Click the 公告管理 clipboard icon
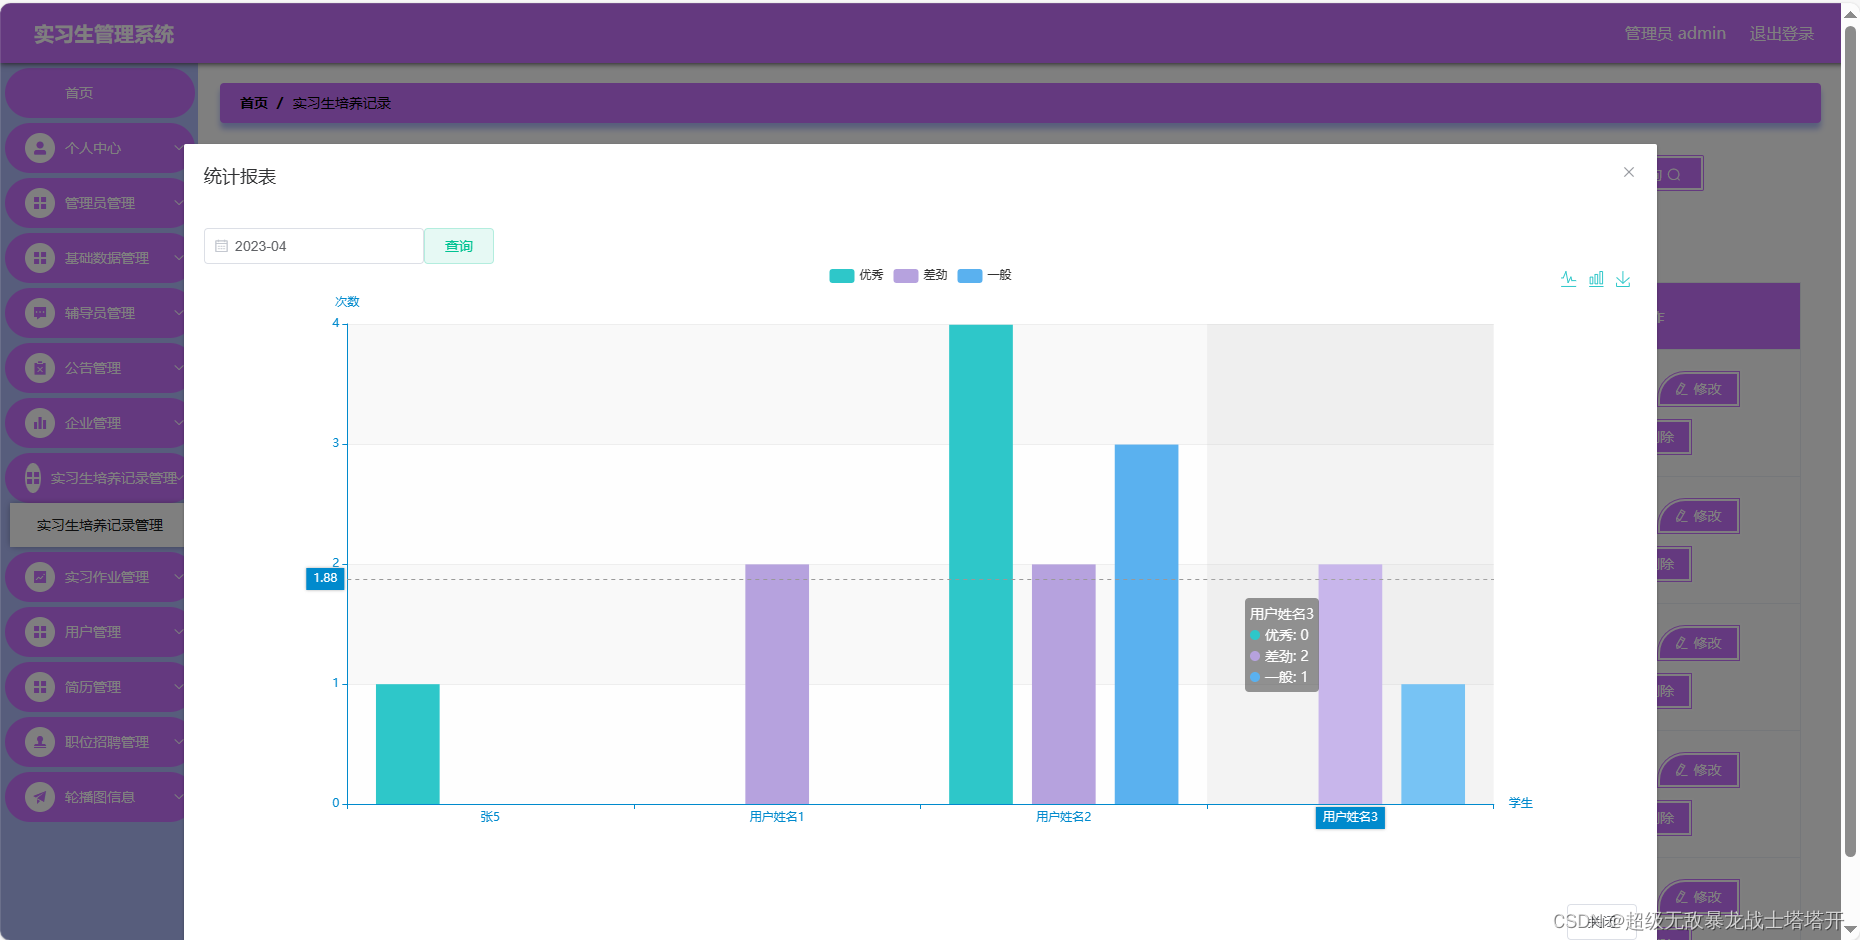 point(40,368)
